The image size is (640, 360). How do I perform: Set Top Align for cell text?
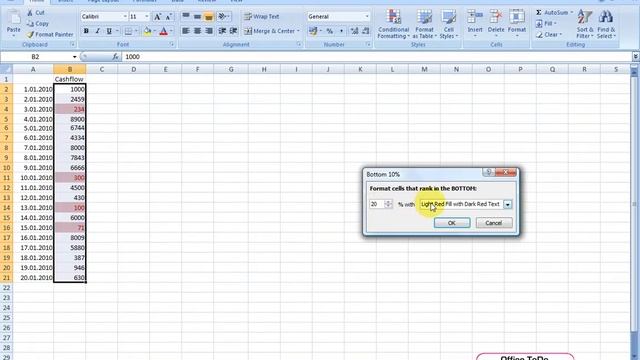tap(186, 16)
